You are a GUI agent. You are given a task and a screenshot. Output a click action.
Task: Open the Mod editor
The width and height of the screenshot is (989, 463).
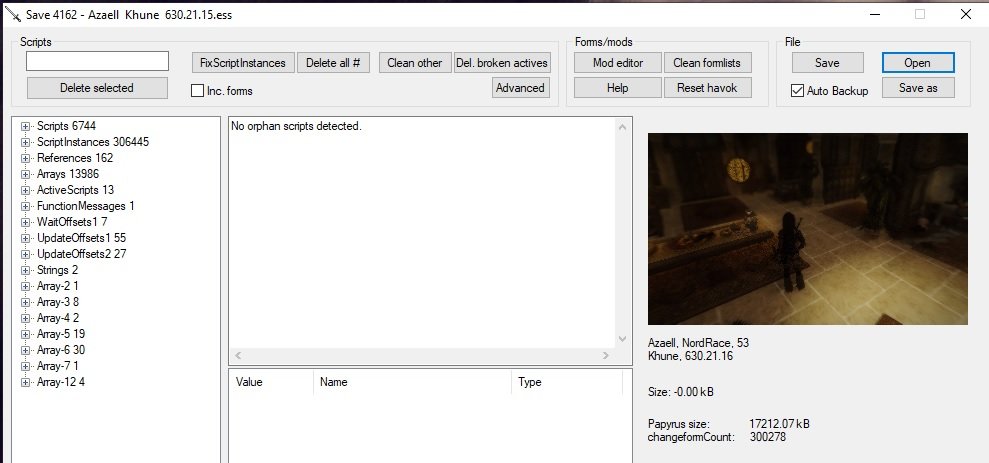[617, 63]
